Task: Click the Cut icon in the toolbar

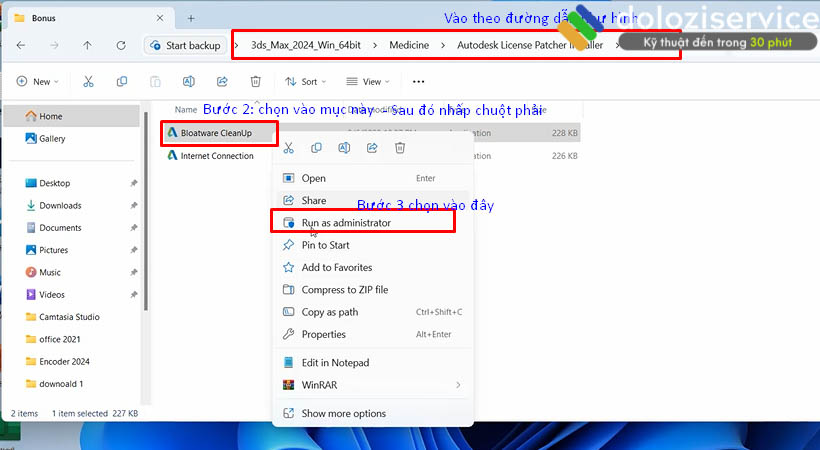Action: click(88, 81)
